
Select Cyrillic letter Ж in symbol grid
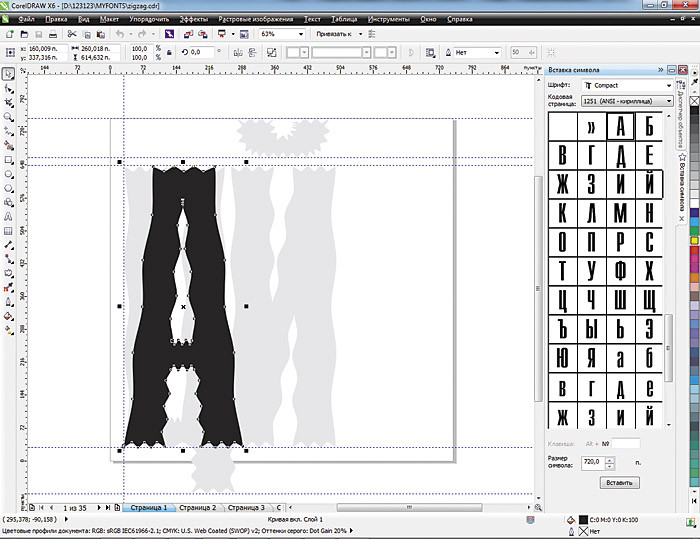(x=562, y=184)
